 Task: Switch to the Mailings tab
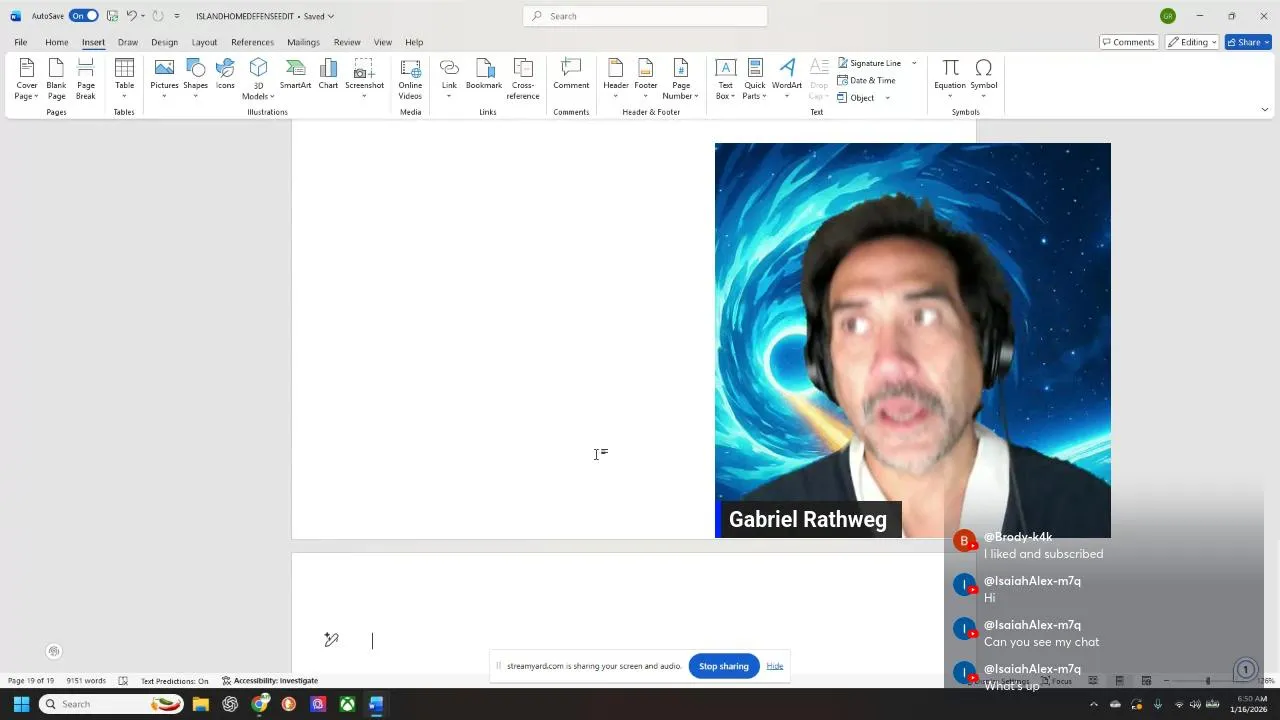pos(303,42)
